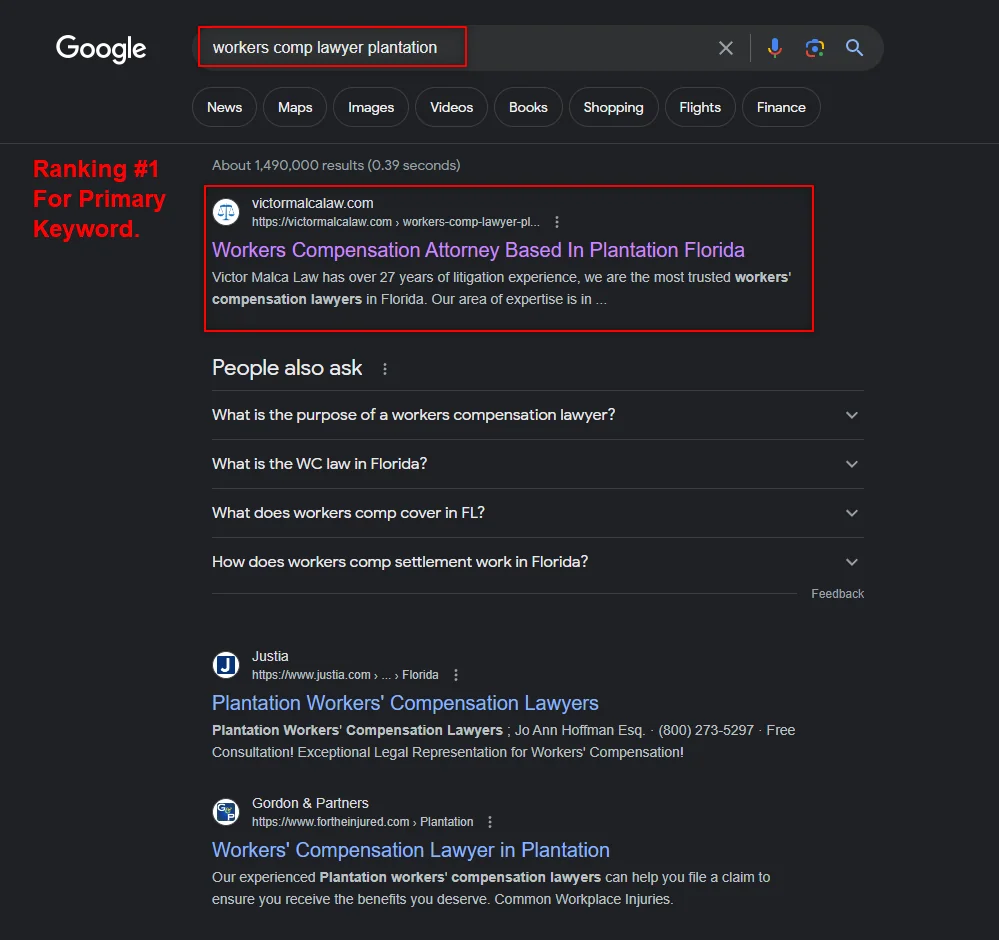Click the Gordon & Partners site favicon
The image size is (999, 940).
coord(226,812)
